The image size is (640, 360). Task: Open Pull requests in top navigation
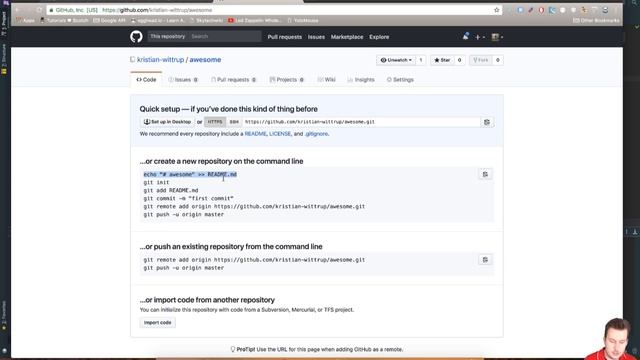(284, 37)
